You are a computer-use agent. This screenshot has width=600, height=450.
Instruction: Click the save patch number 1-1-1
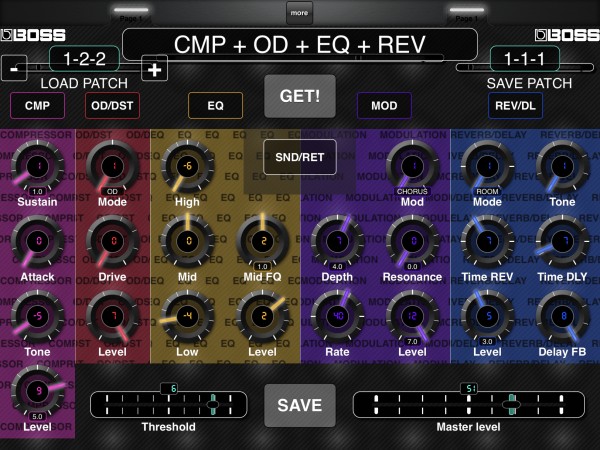pyautogui.click(x=524, y=59)
